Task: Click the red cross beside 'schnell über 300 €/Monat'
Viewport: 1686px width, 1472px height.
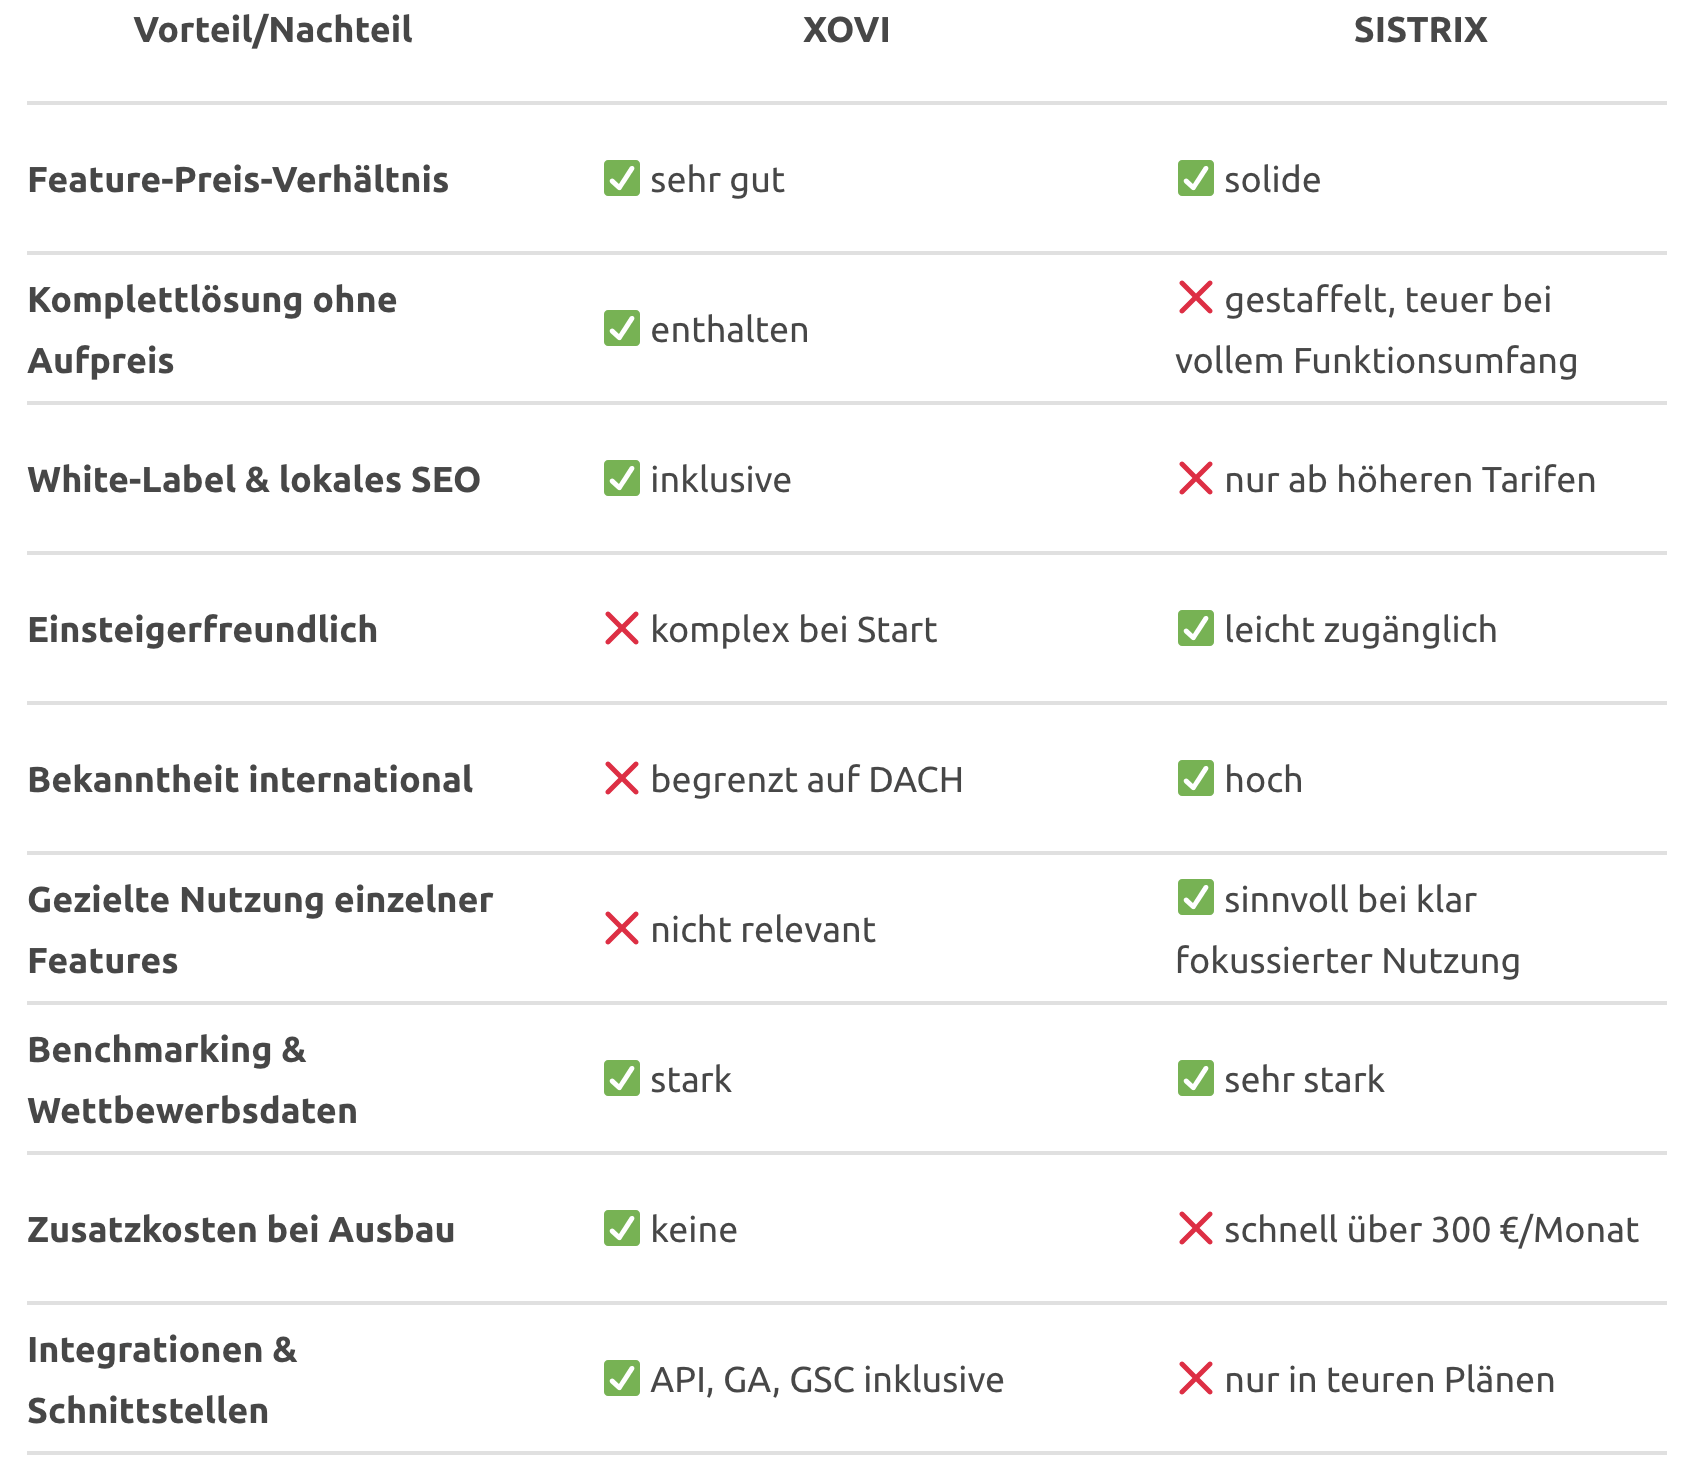Action: [x=1195, y=1228]
